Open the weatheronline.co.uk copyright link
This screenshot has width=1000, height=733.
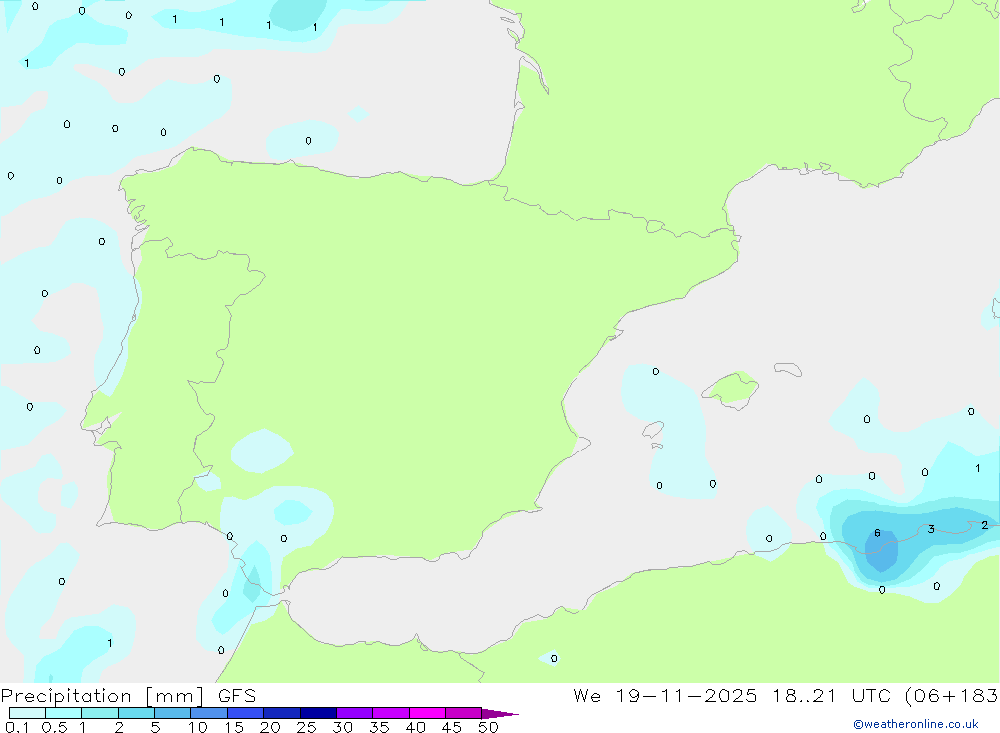click(x=915, y=724)
